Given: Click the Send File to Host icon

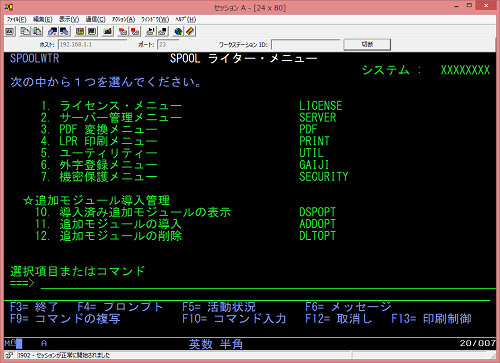Looking at the screenshot, I should (x=52, y=31).
